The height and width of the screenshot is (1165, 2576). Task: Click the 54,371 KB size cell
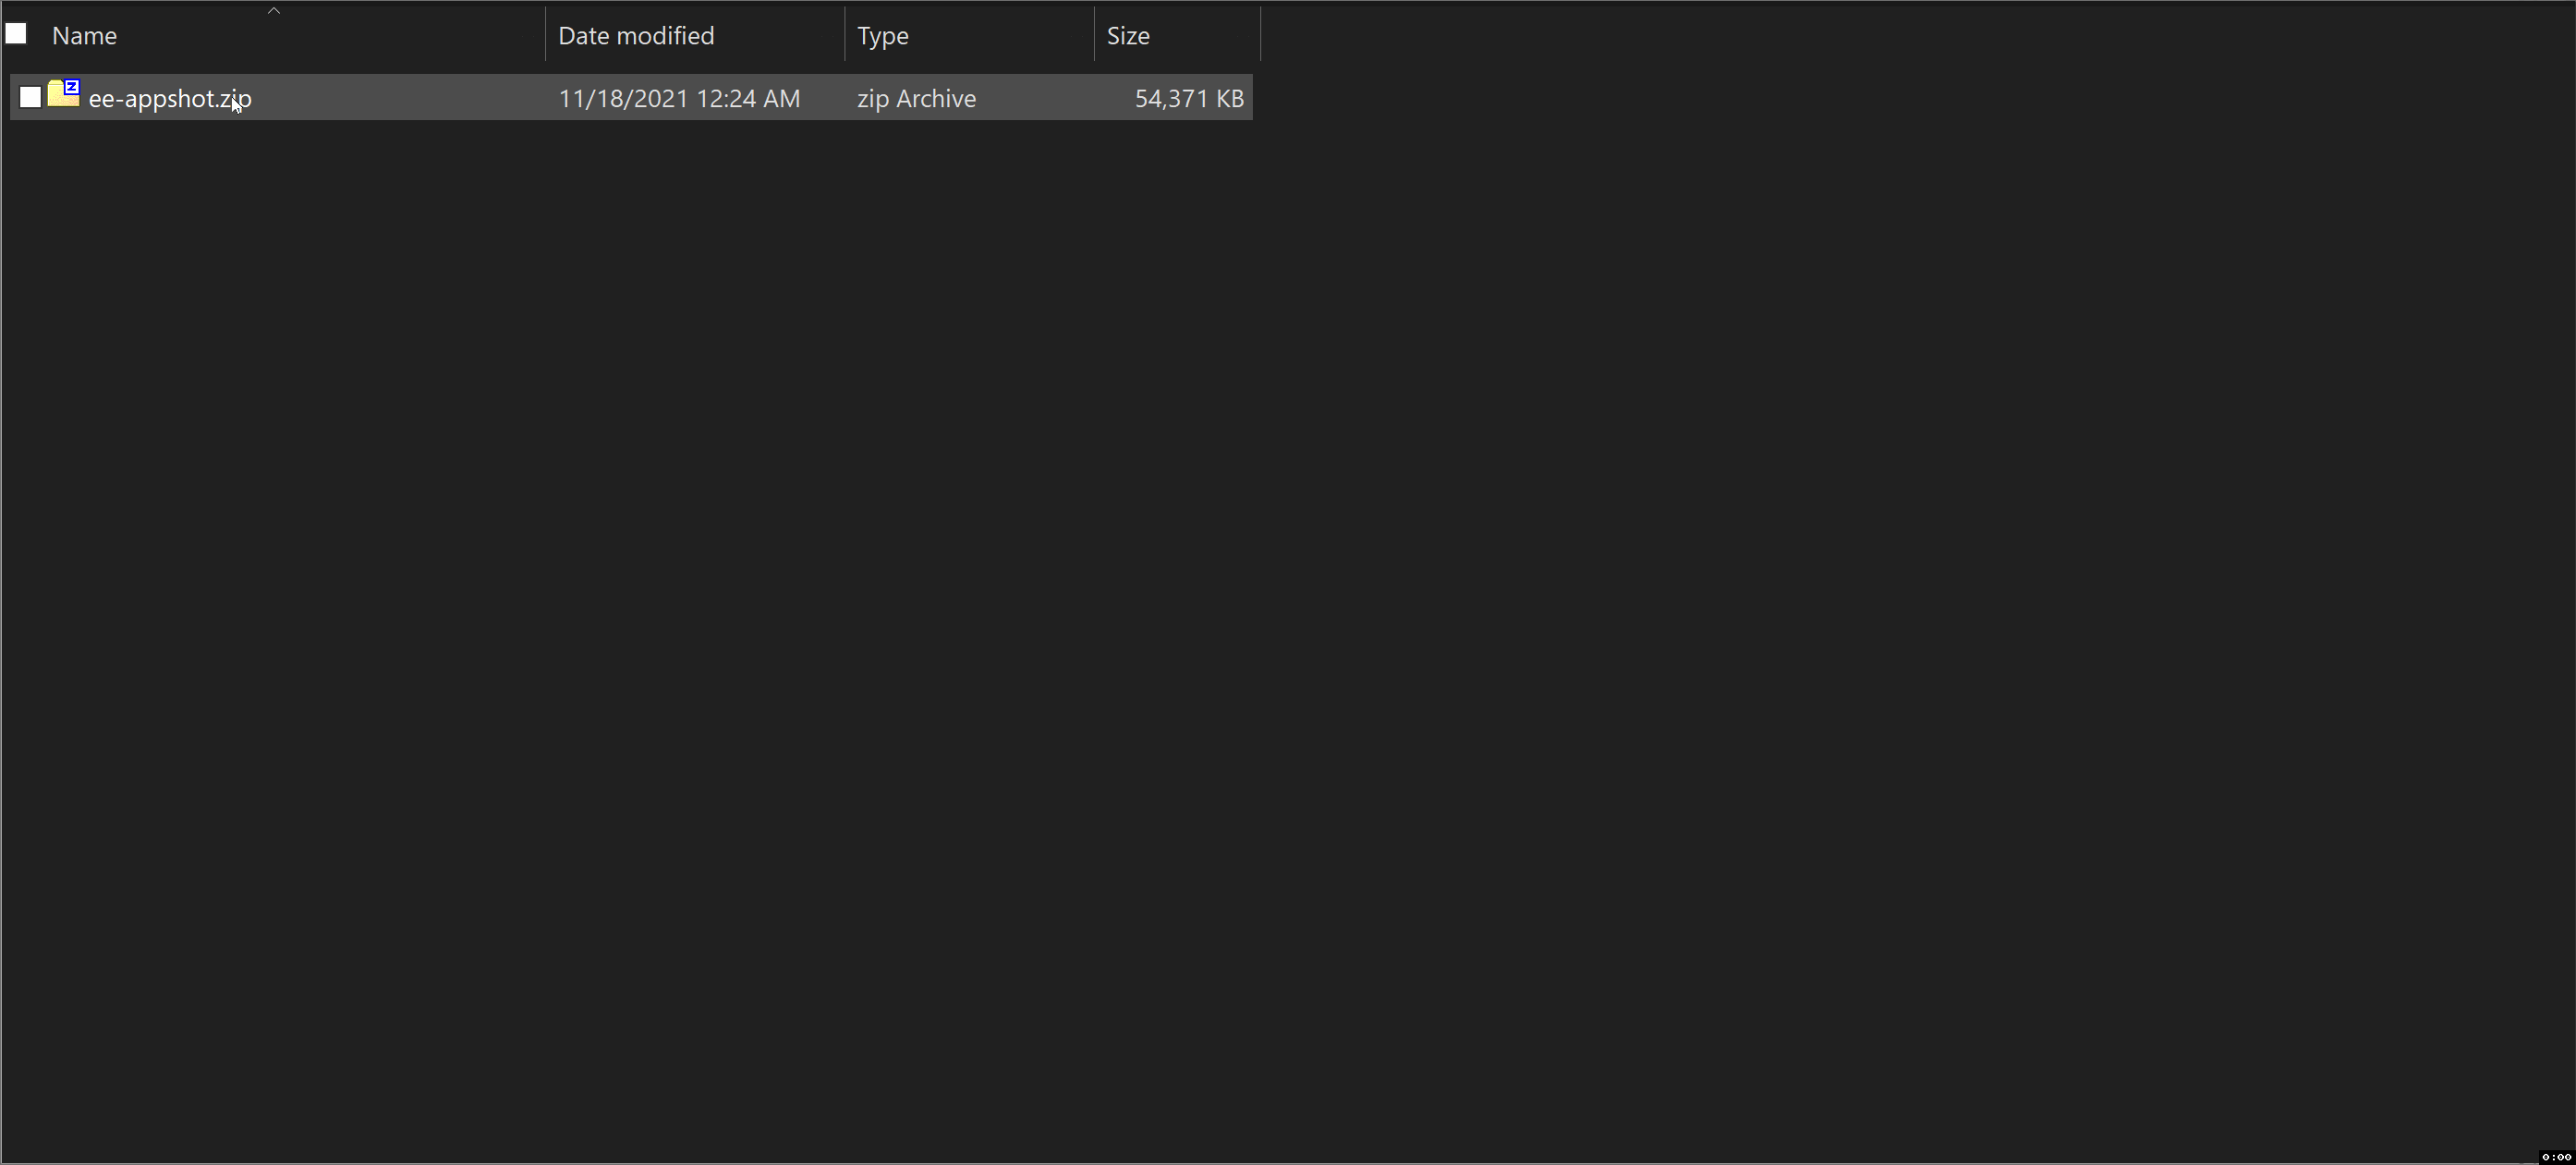[1188, 99]
